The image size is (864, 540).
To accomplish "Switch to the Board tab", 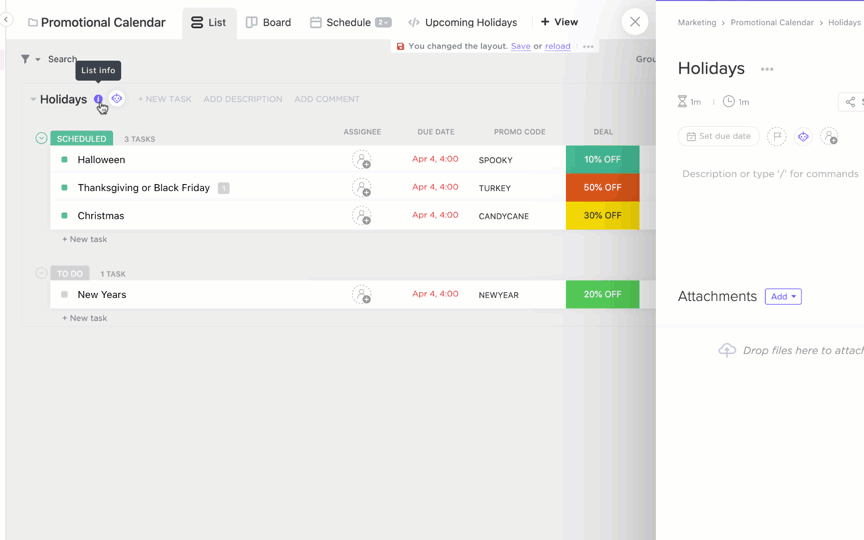I will coord(268,22).
